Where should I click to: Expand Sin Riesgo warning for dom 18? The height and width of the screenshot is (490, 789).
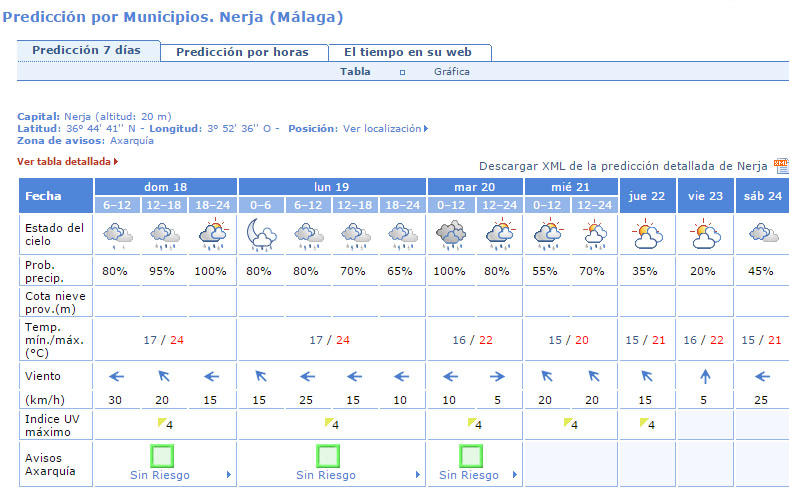(x=165, y=475)
